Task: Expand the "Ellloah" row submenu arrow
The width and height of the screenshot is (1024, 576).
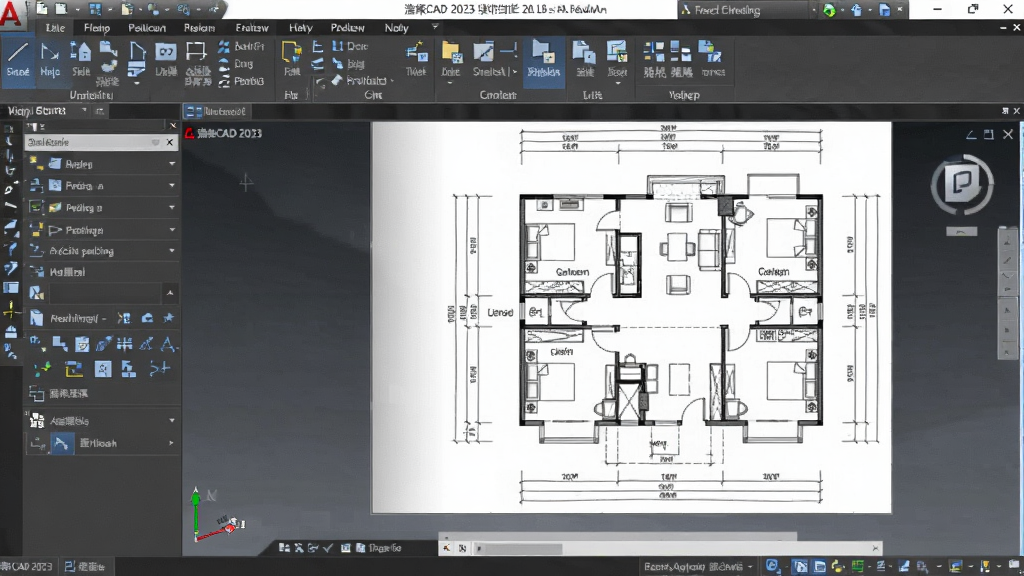Action: pos(171,443)
